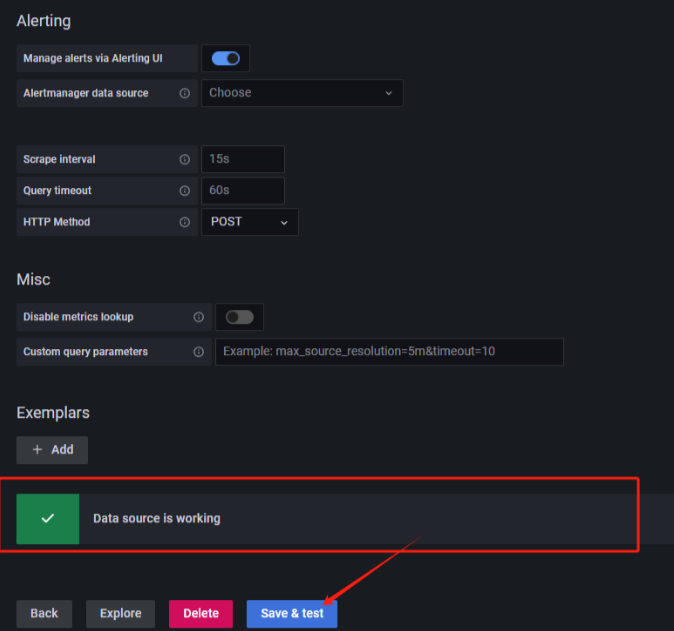Viewport: 674px width, 631px height.
Task: Show info icon for HTTP Method
Action: coord(184,222)
